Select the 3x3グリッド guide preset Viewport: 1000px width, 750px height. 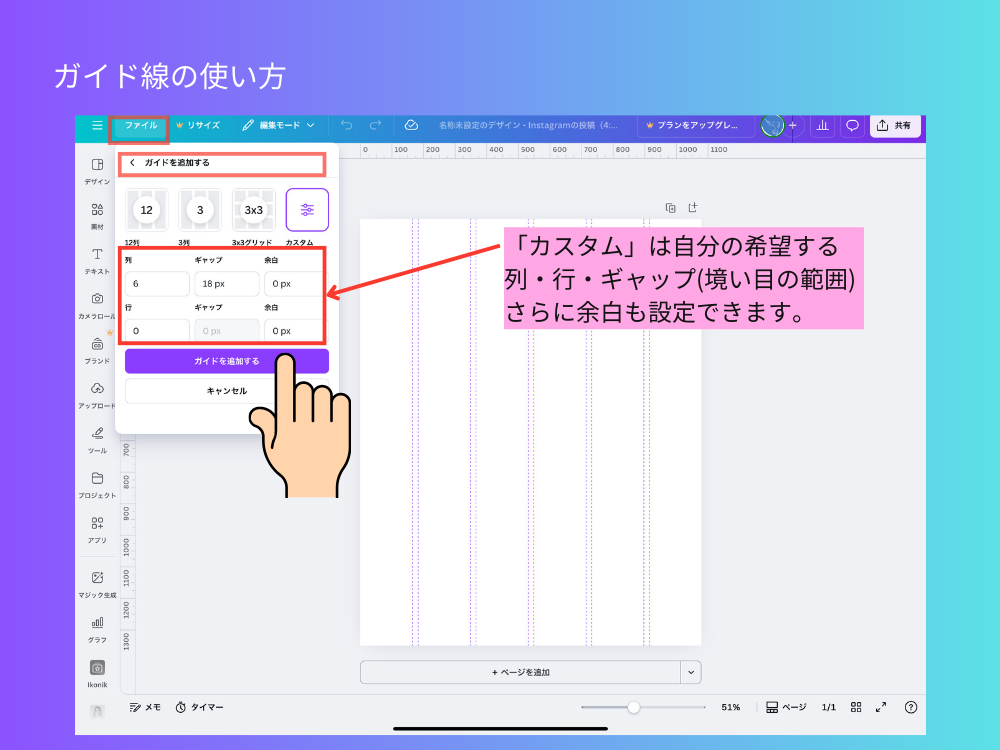254,210
